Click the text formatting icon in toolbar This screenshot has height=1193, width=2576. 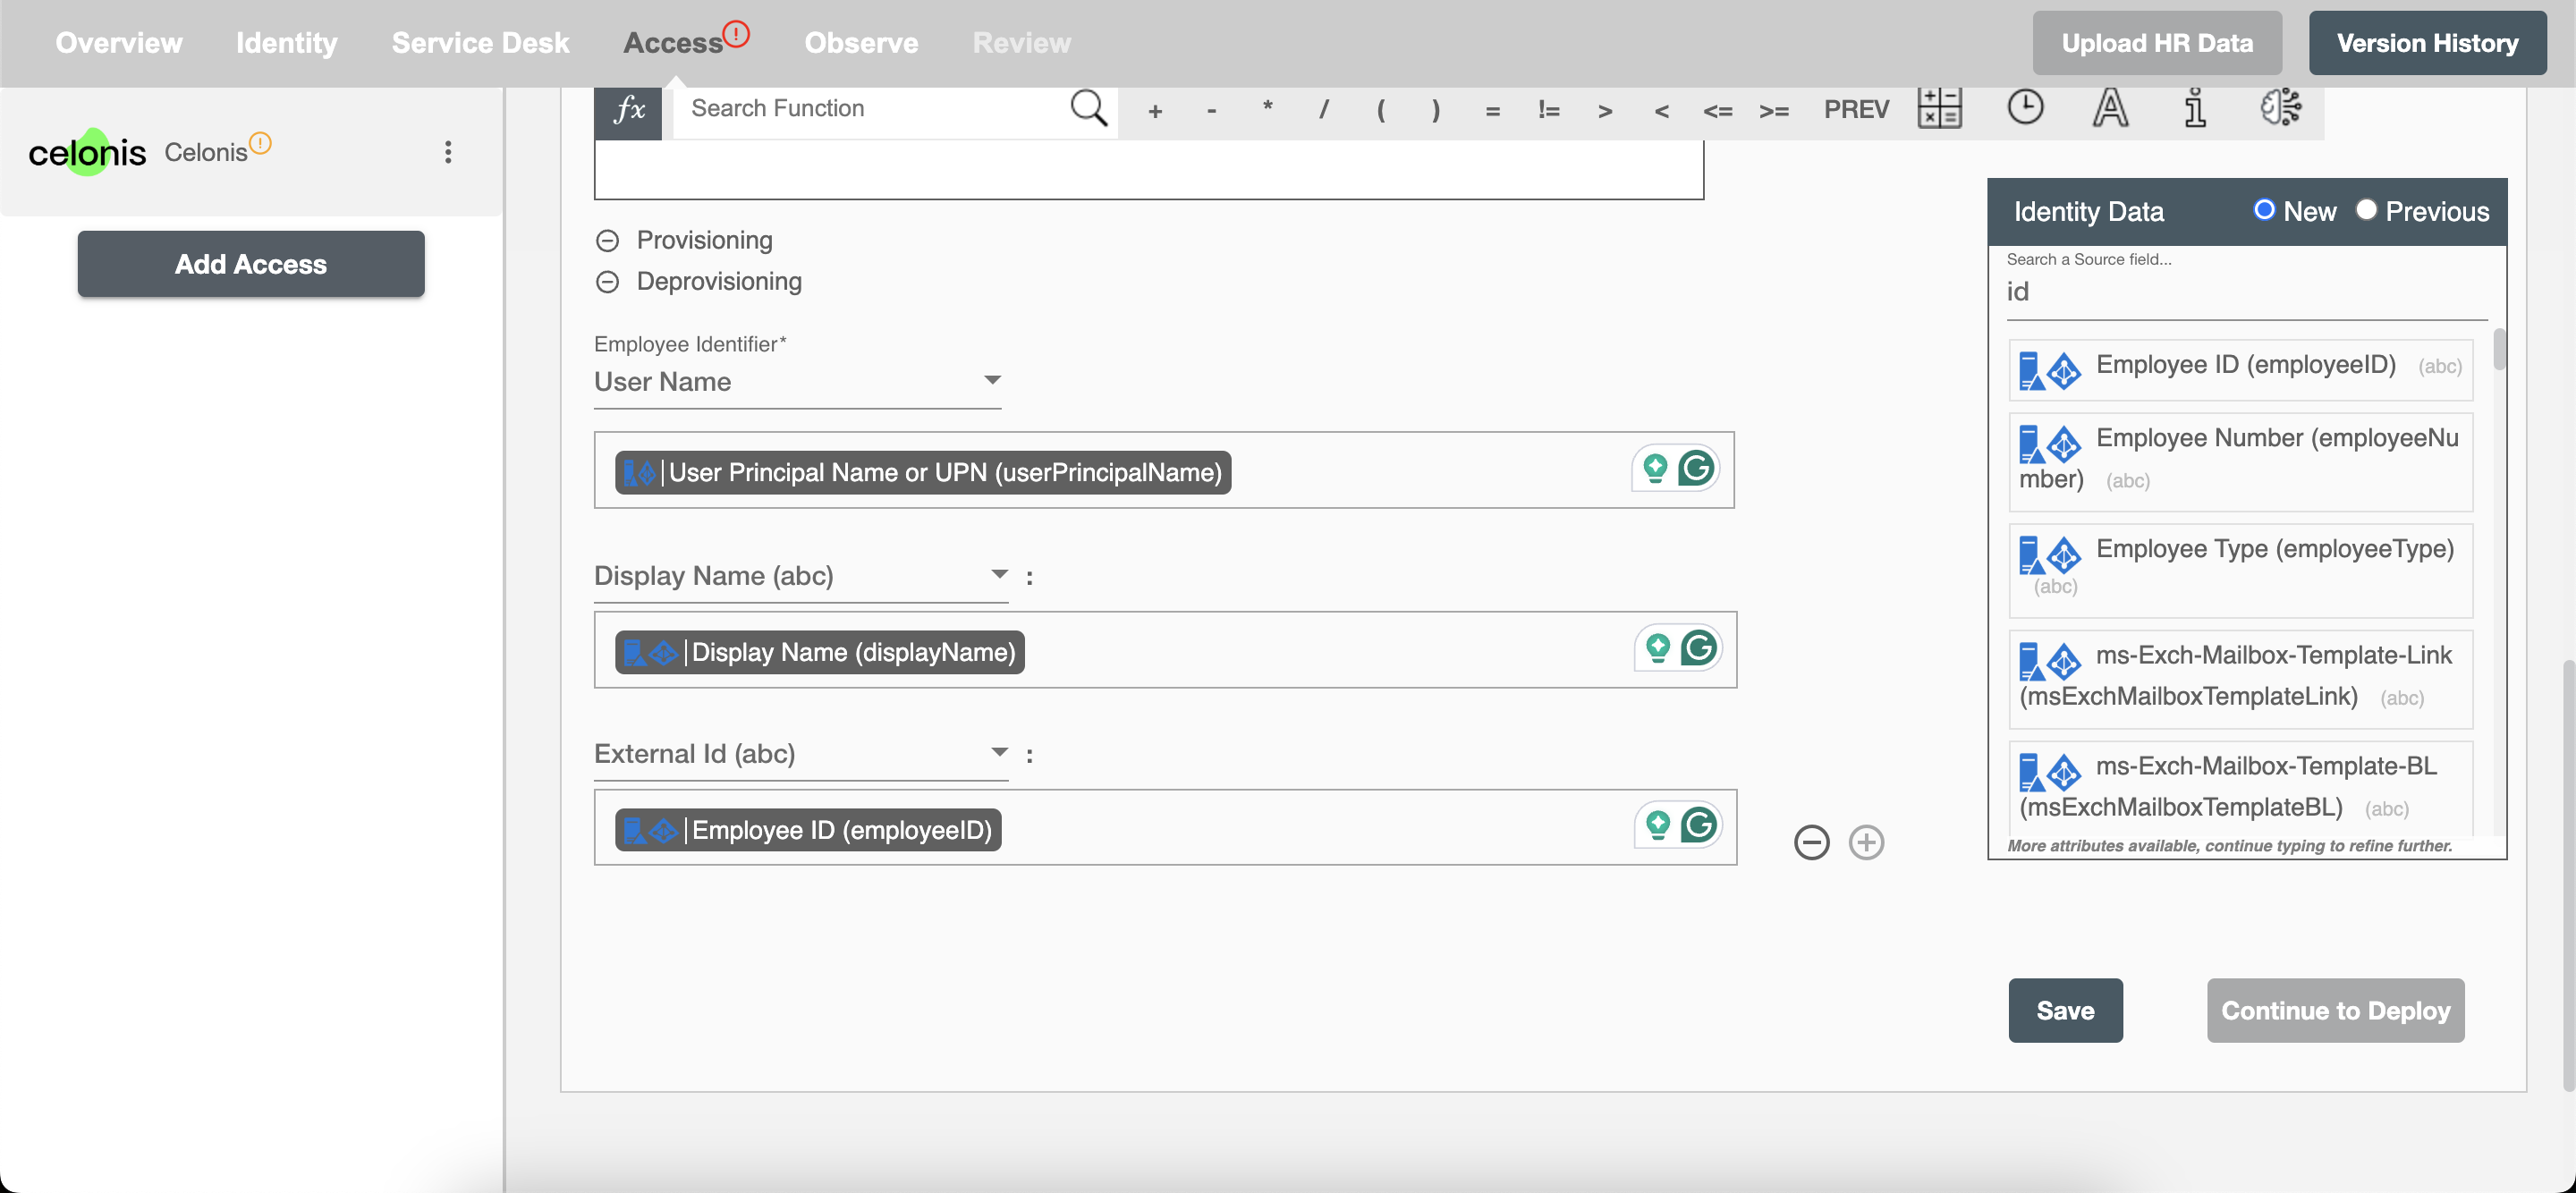pos(2108,106)
